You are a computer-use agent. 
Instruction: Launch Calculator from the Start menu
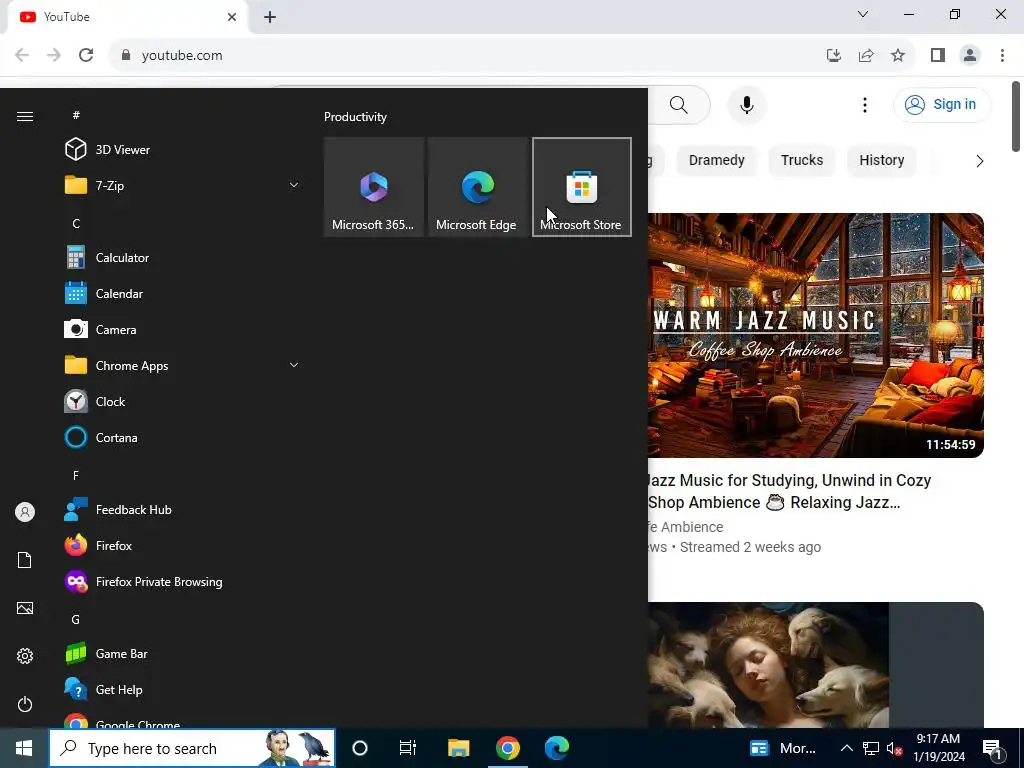182,257
